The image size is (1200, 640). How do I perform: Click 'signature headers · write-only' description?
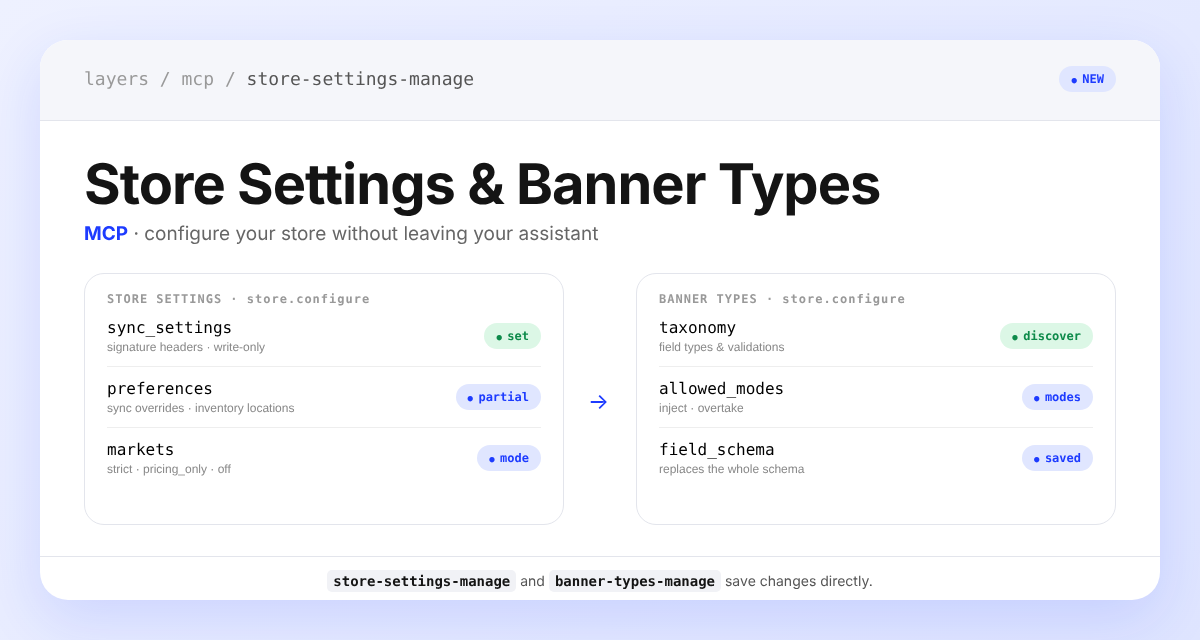[x=186, y=347]
